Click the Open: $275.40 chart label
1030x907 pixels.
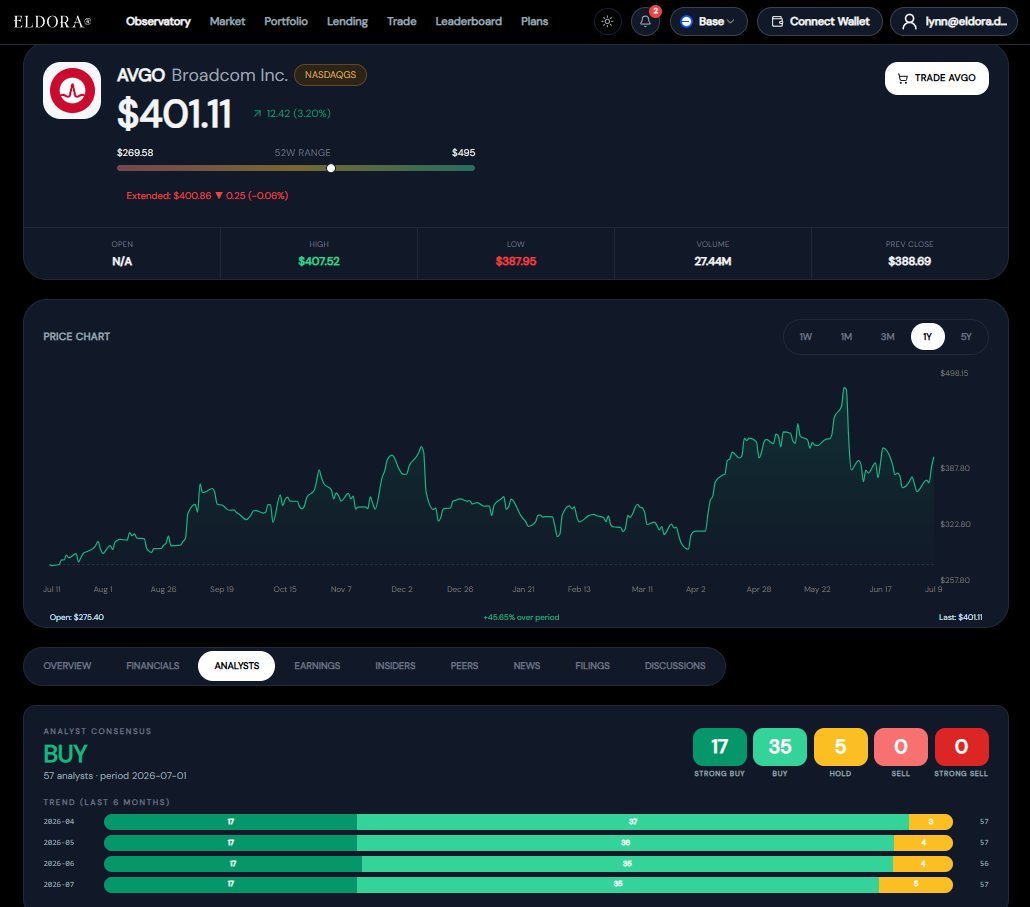click(x=77, y=617)
